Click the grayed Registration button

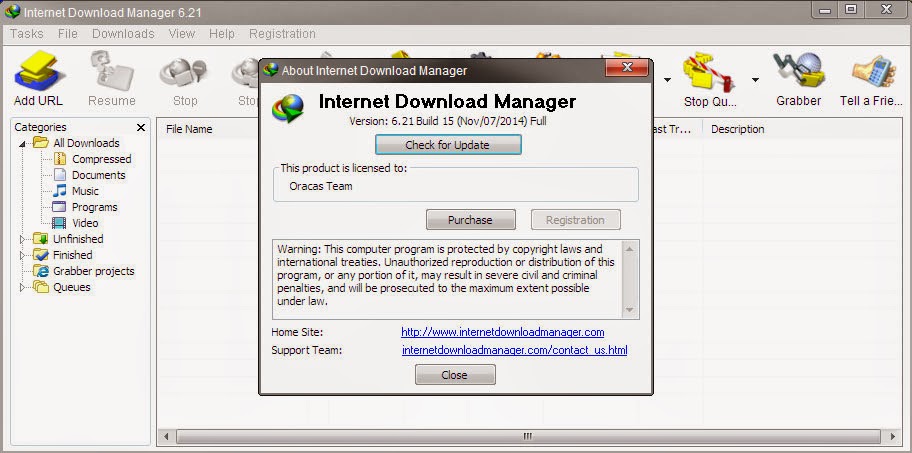(575, 220)
